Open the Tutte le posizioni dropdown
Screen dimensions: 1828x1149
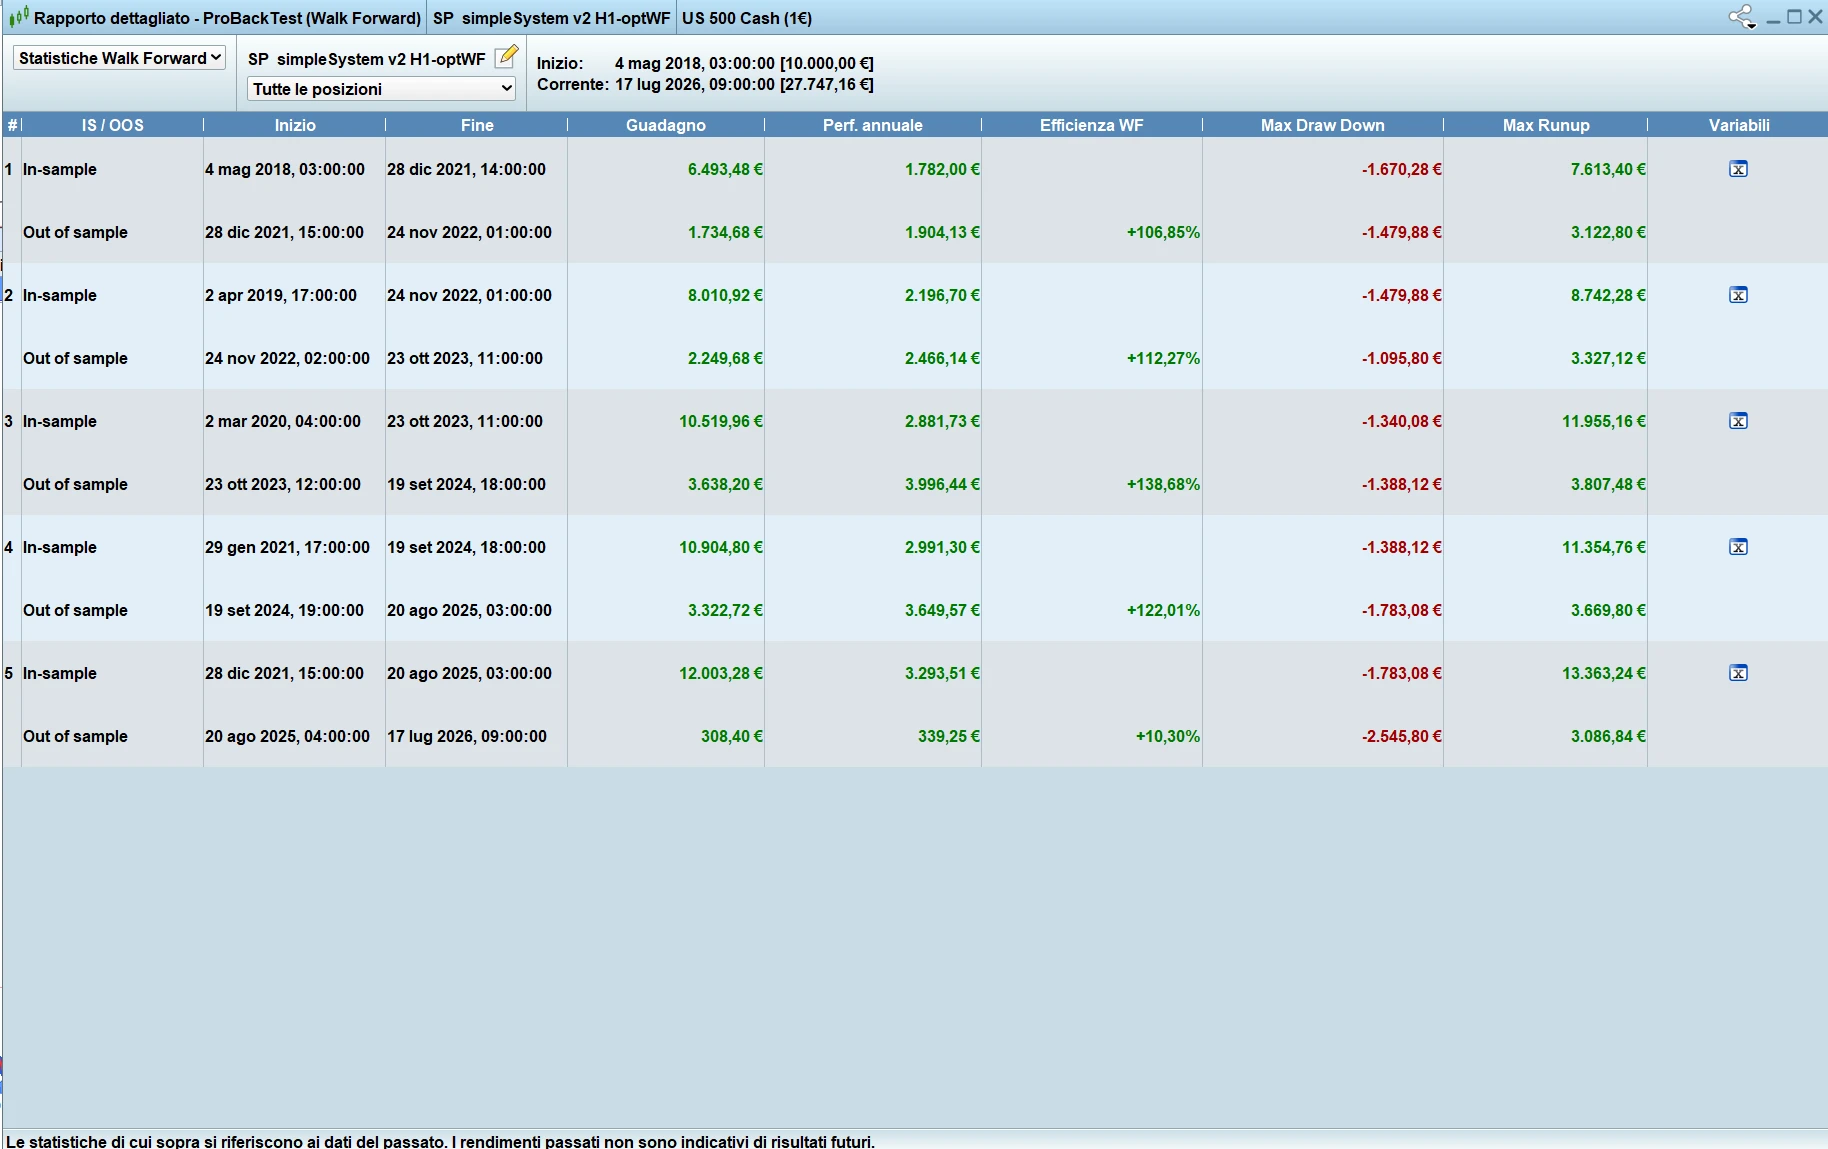381,89
